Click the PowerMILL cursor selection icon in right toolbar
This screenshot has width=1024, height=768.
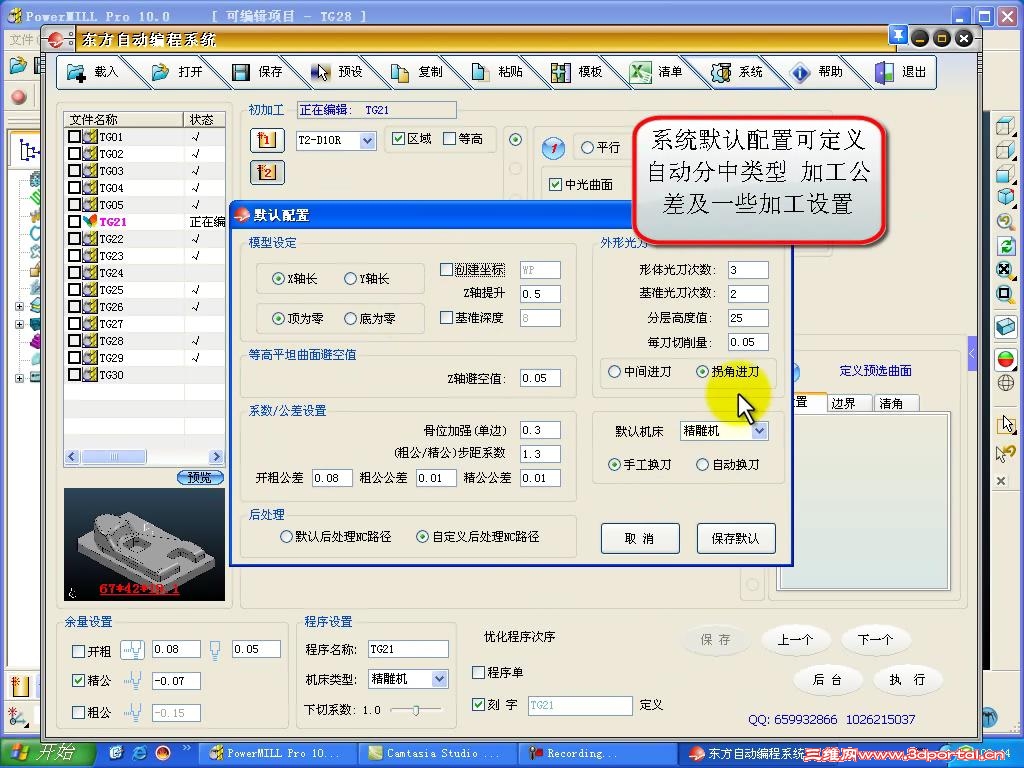click(1006, 424)
